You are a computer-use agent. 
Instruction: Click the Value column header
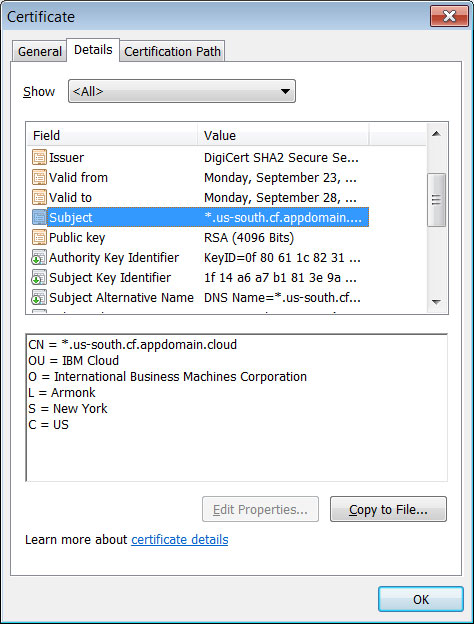[283, 135]
